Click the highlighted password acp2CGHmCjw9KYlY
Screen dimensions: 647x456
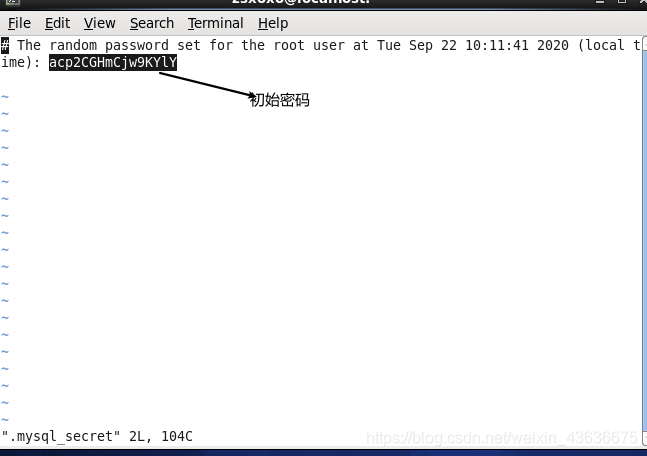113,62
